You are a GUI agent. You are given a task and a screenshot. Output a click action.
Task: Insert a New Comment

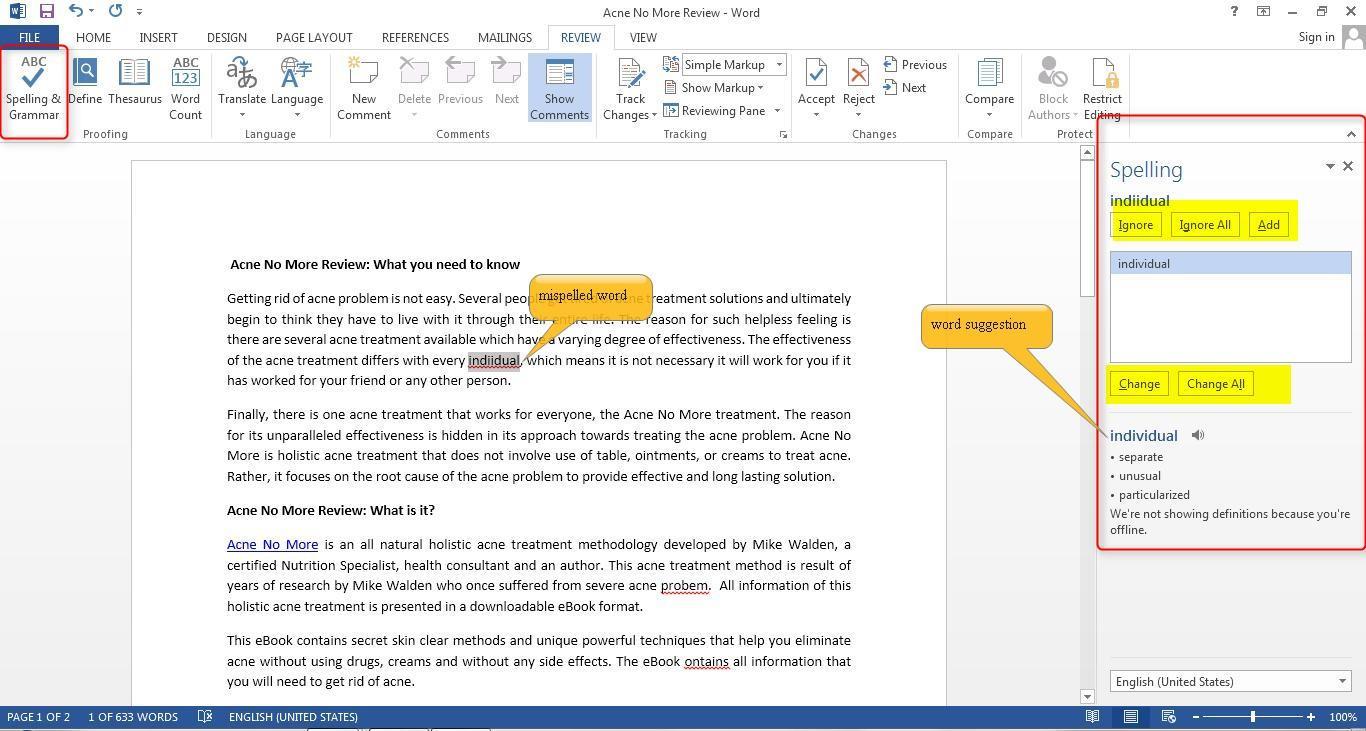pyautogui.click(x=363, y=88)
